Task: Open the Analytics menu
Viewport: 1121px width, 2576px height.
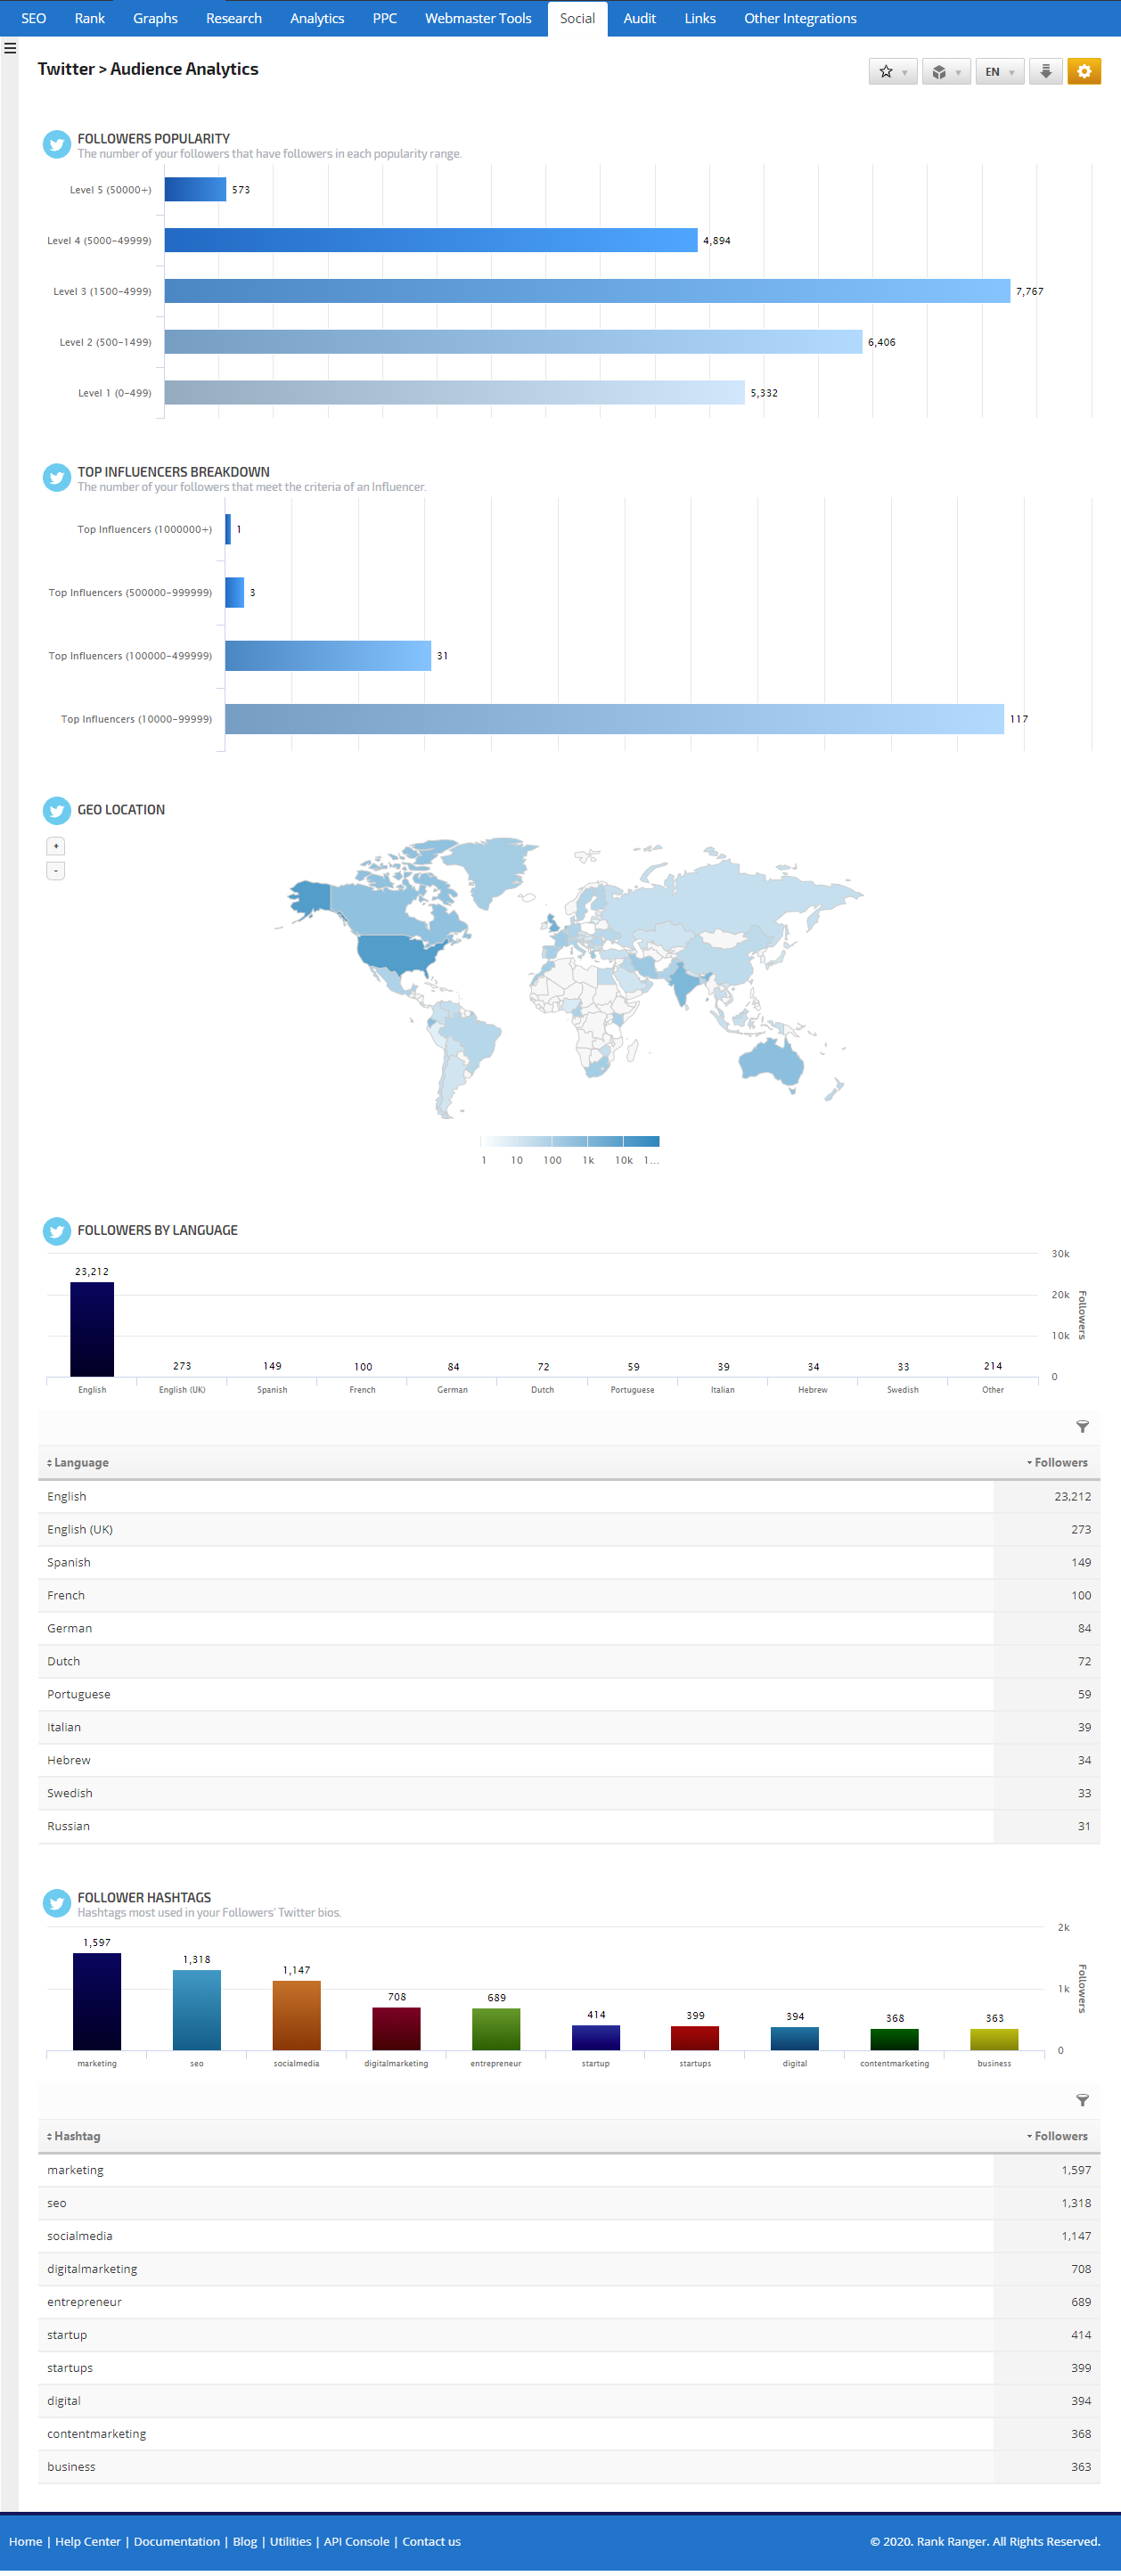Action: 317,18
